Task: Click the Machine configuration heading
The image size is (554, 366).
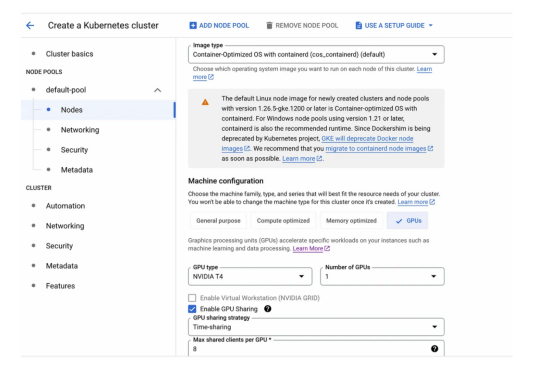Action: pyautogui.click(x=226, y=181)
